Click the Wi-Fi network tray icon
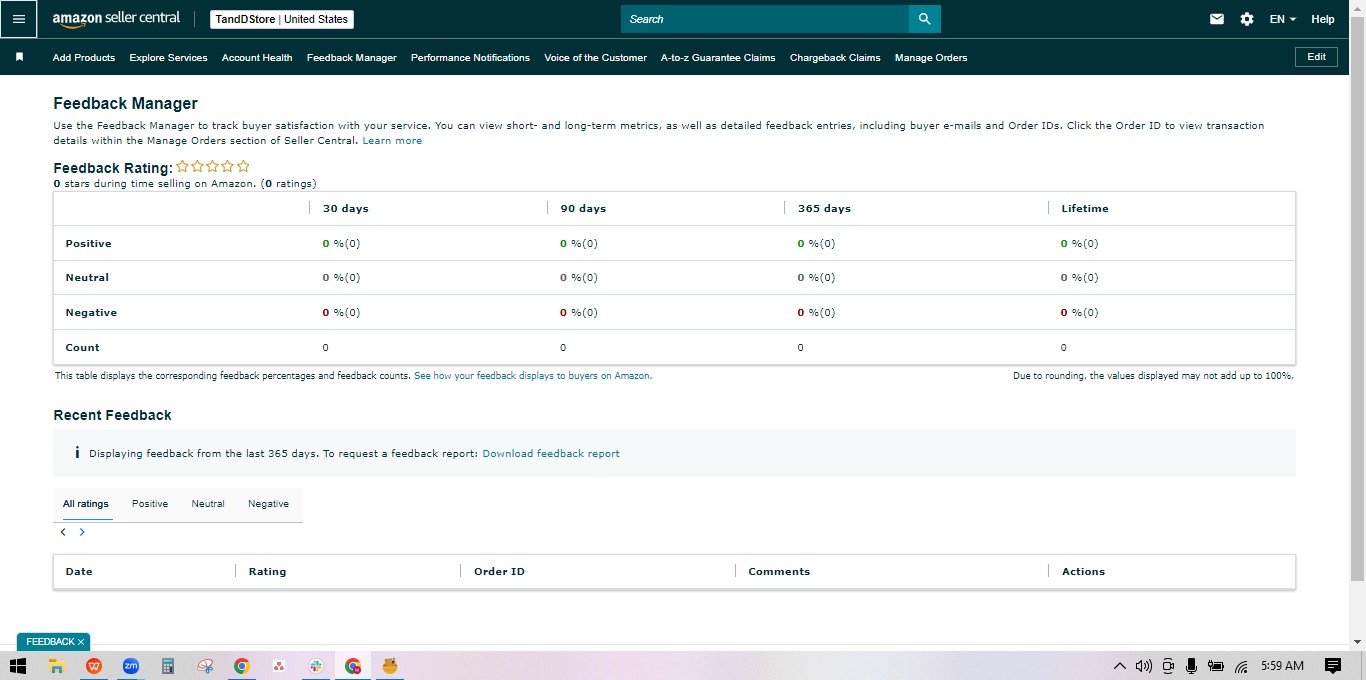Screen dimensions: 1366x680 (x=1241, y=666)
